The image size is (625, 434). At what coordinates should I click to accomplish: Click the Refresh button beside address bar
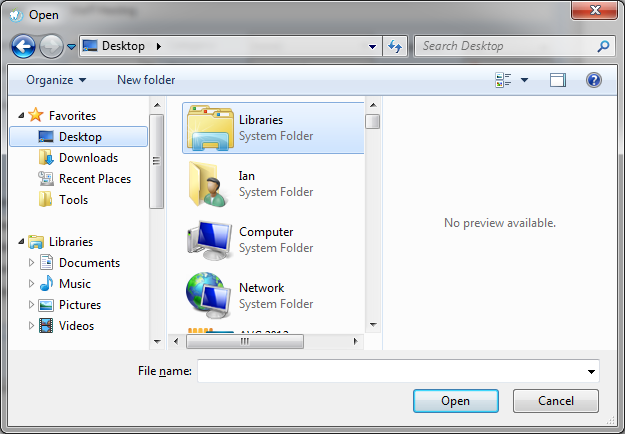pos(395,46)
